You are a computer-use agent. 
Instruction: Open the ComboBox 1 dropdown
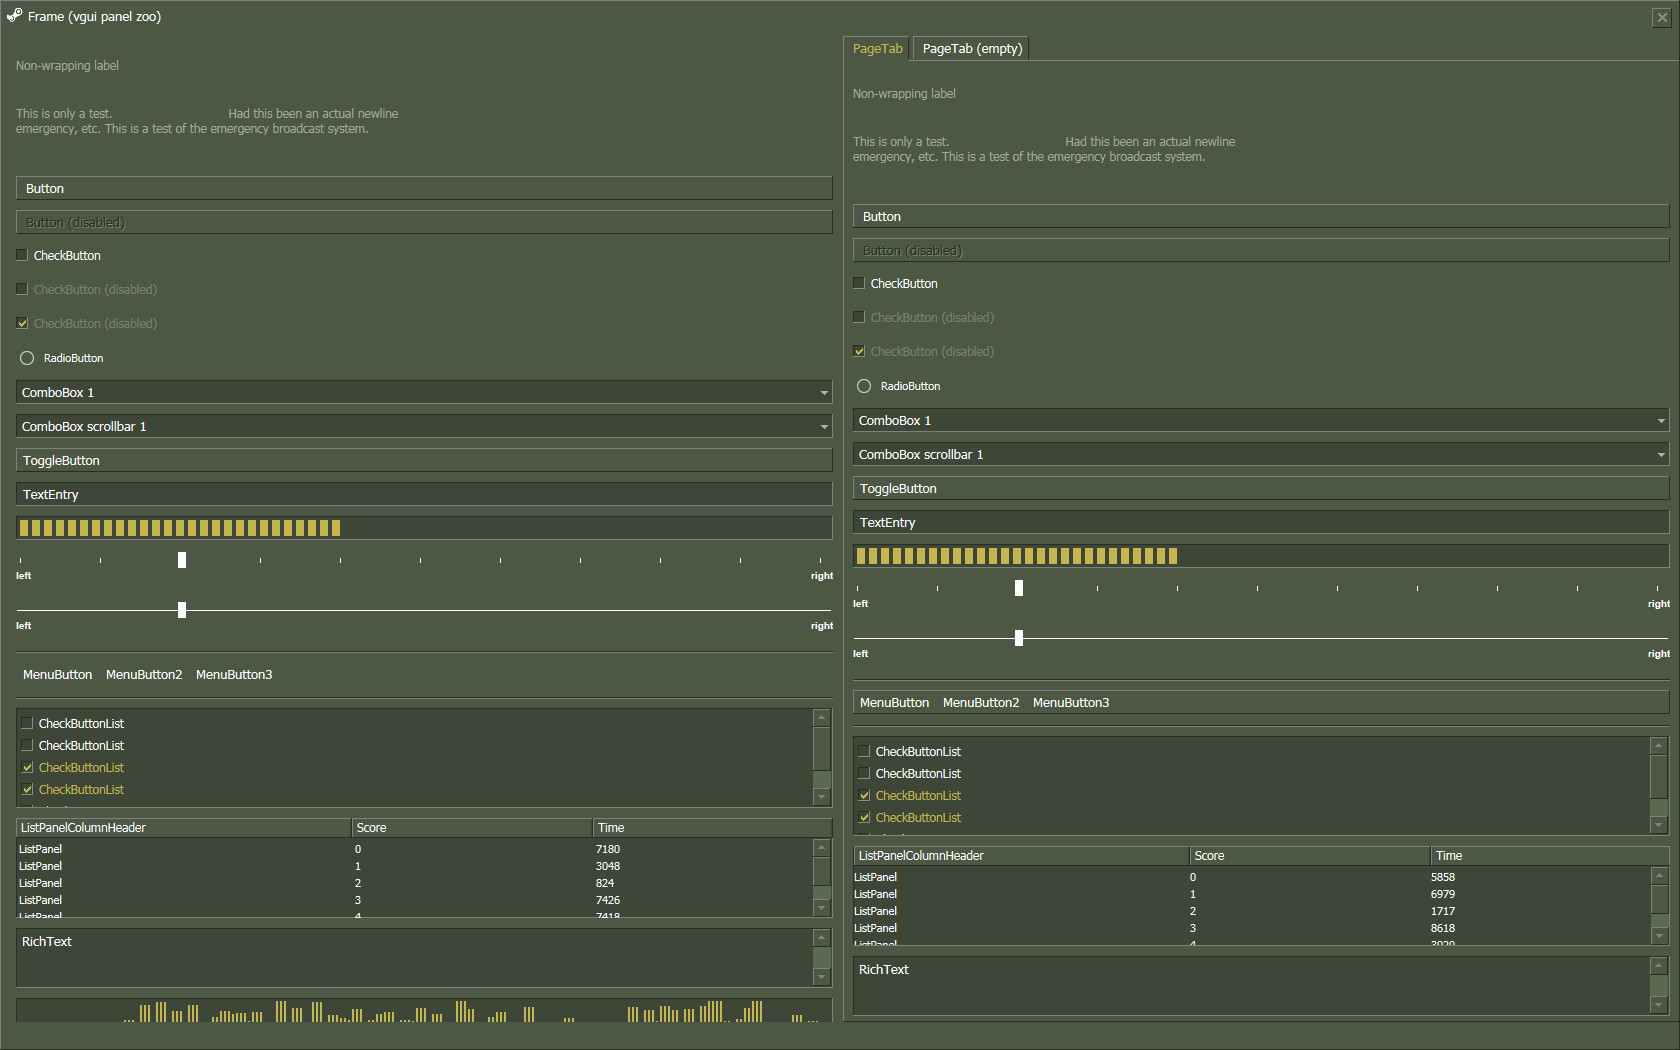822,392
